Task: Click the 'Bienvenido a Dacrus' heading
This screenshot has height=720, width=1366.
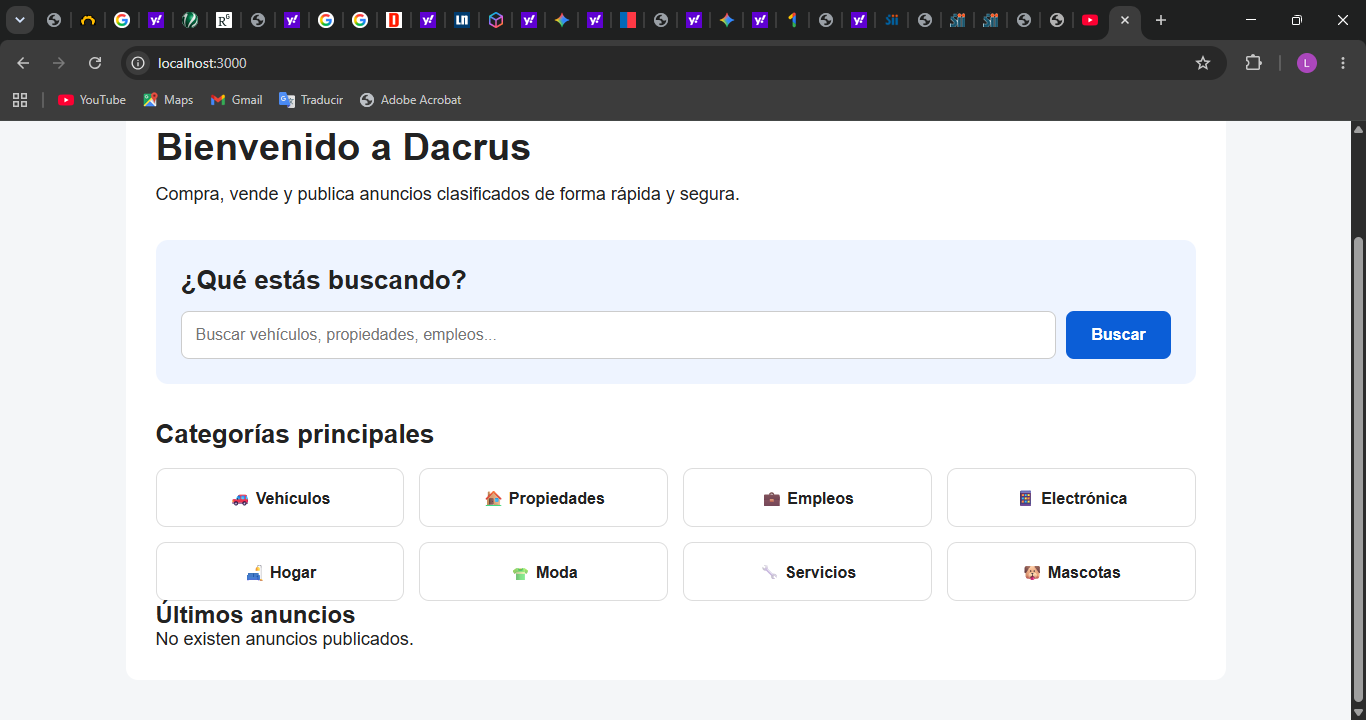Action: click(343, 147)
